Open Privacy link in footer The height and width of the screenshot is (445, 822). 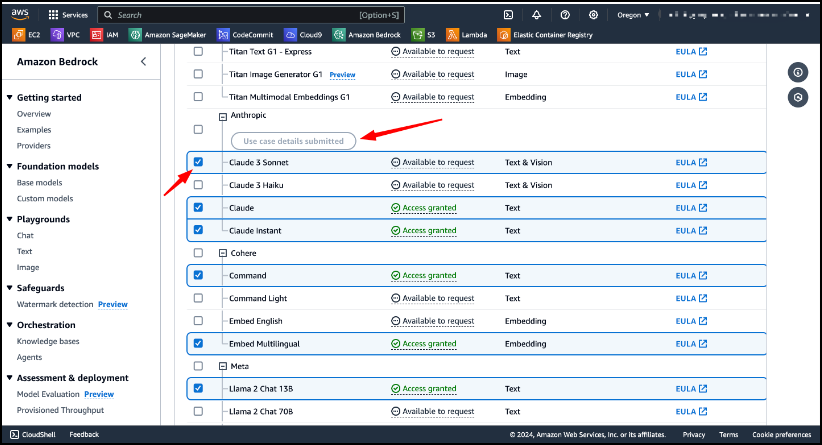(x=694, y=435)
